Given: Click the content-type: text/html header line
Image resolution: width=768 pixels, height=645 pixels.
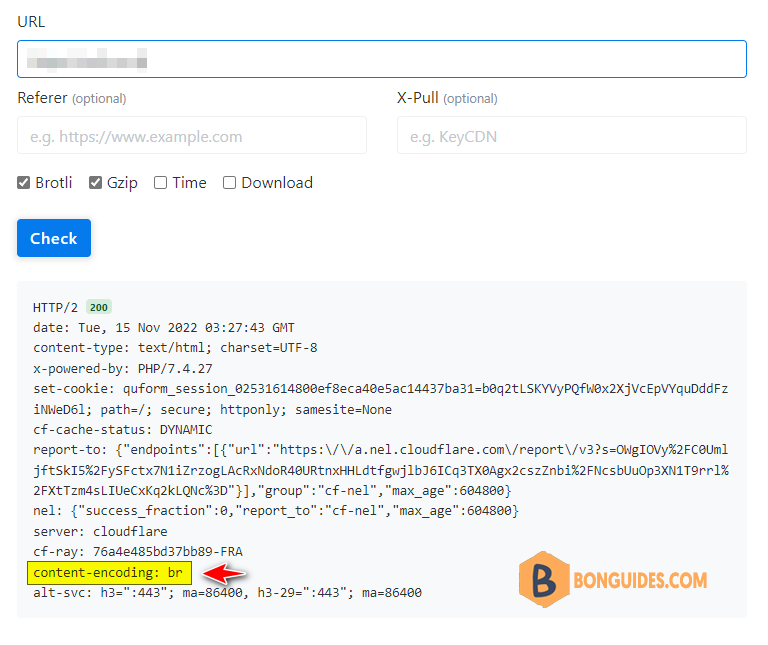Looking at the screenshot, I should click(175, 348).
